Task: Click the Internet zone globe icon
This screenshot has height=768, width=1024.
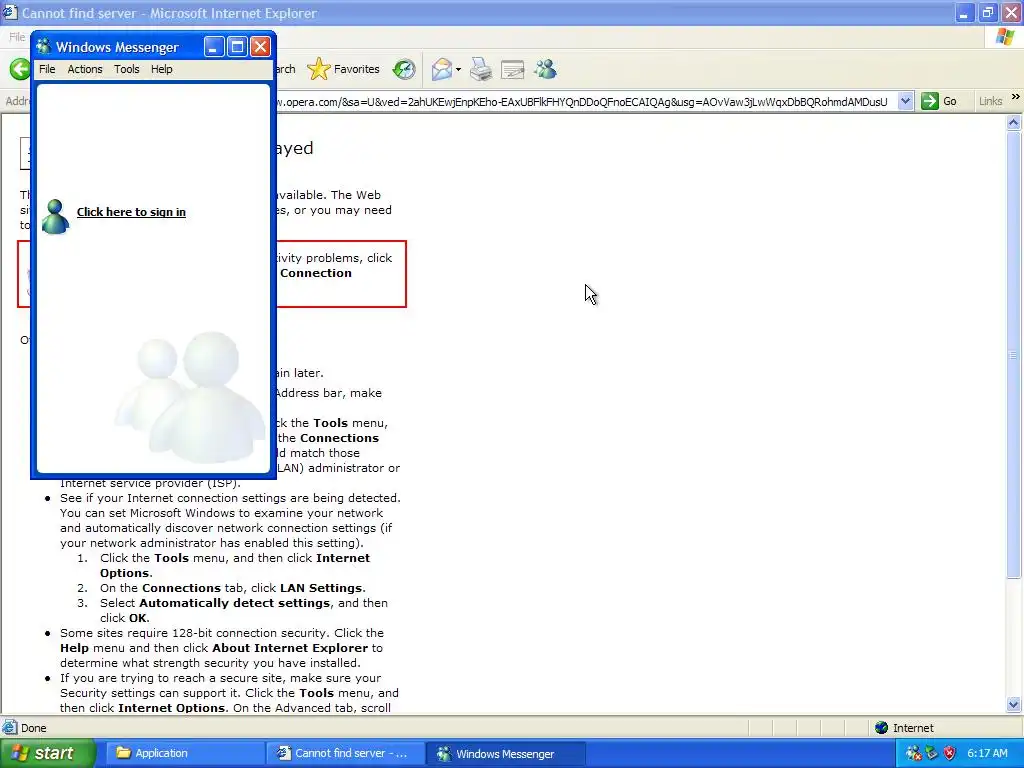Action: coord(882,728)
